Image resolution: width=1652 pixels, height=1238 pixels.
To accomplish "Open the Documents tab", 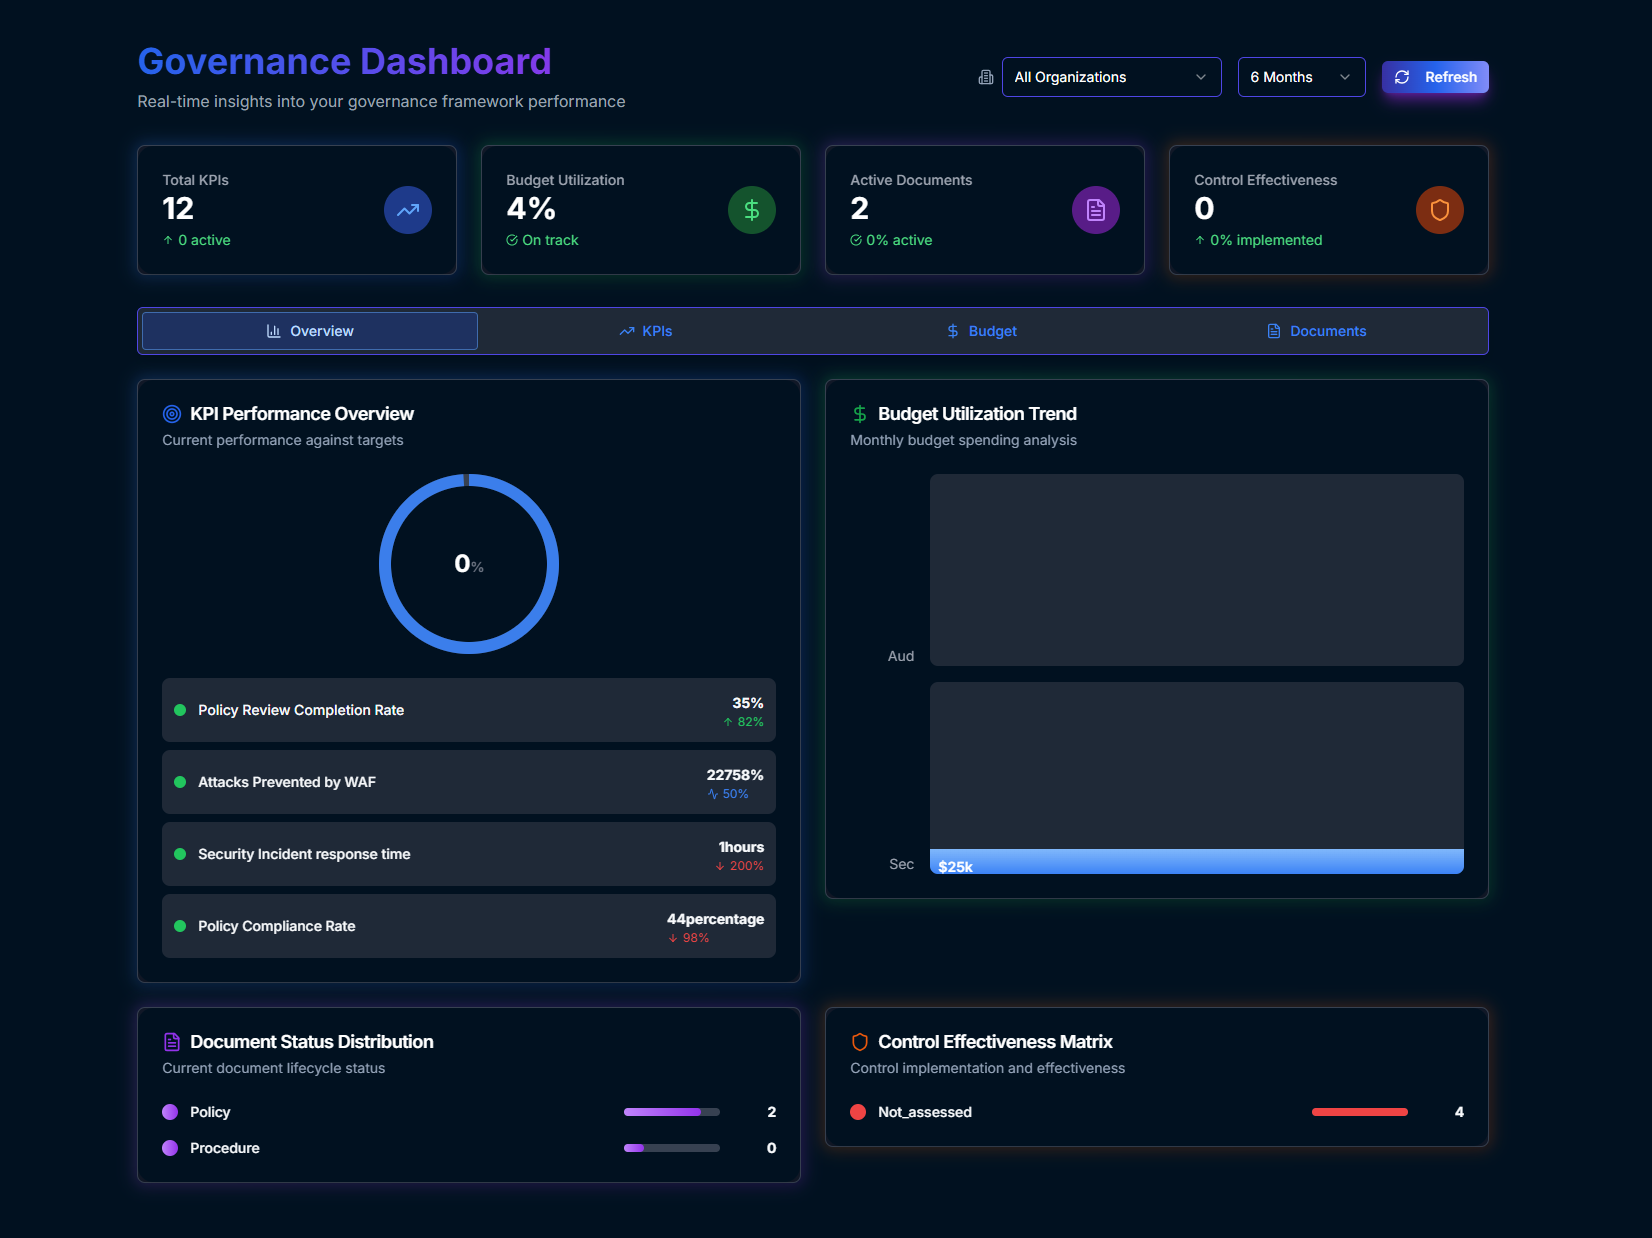I will (x=1317, y=331).
